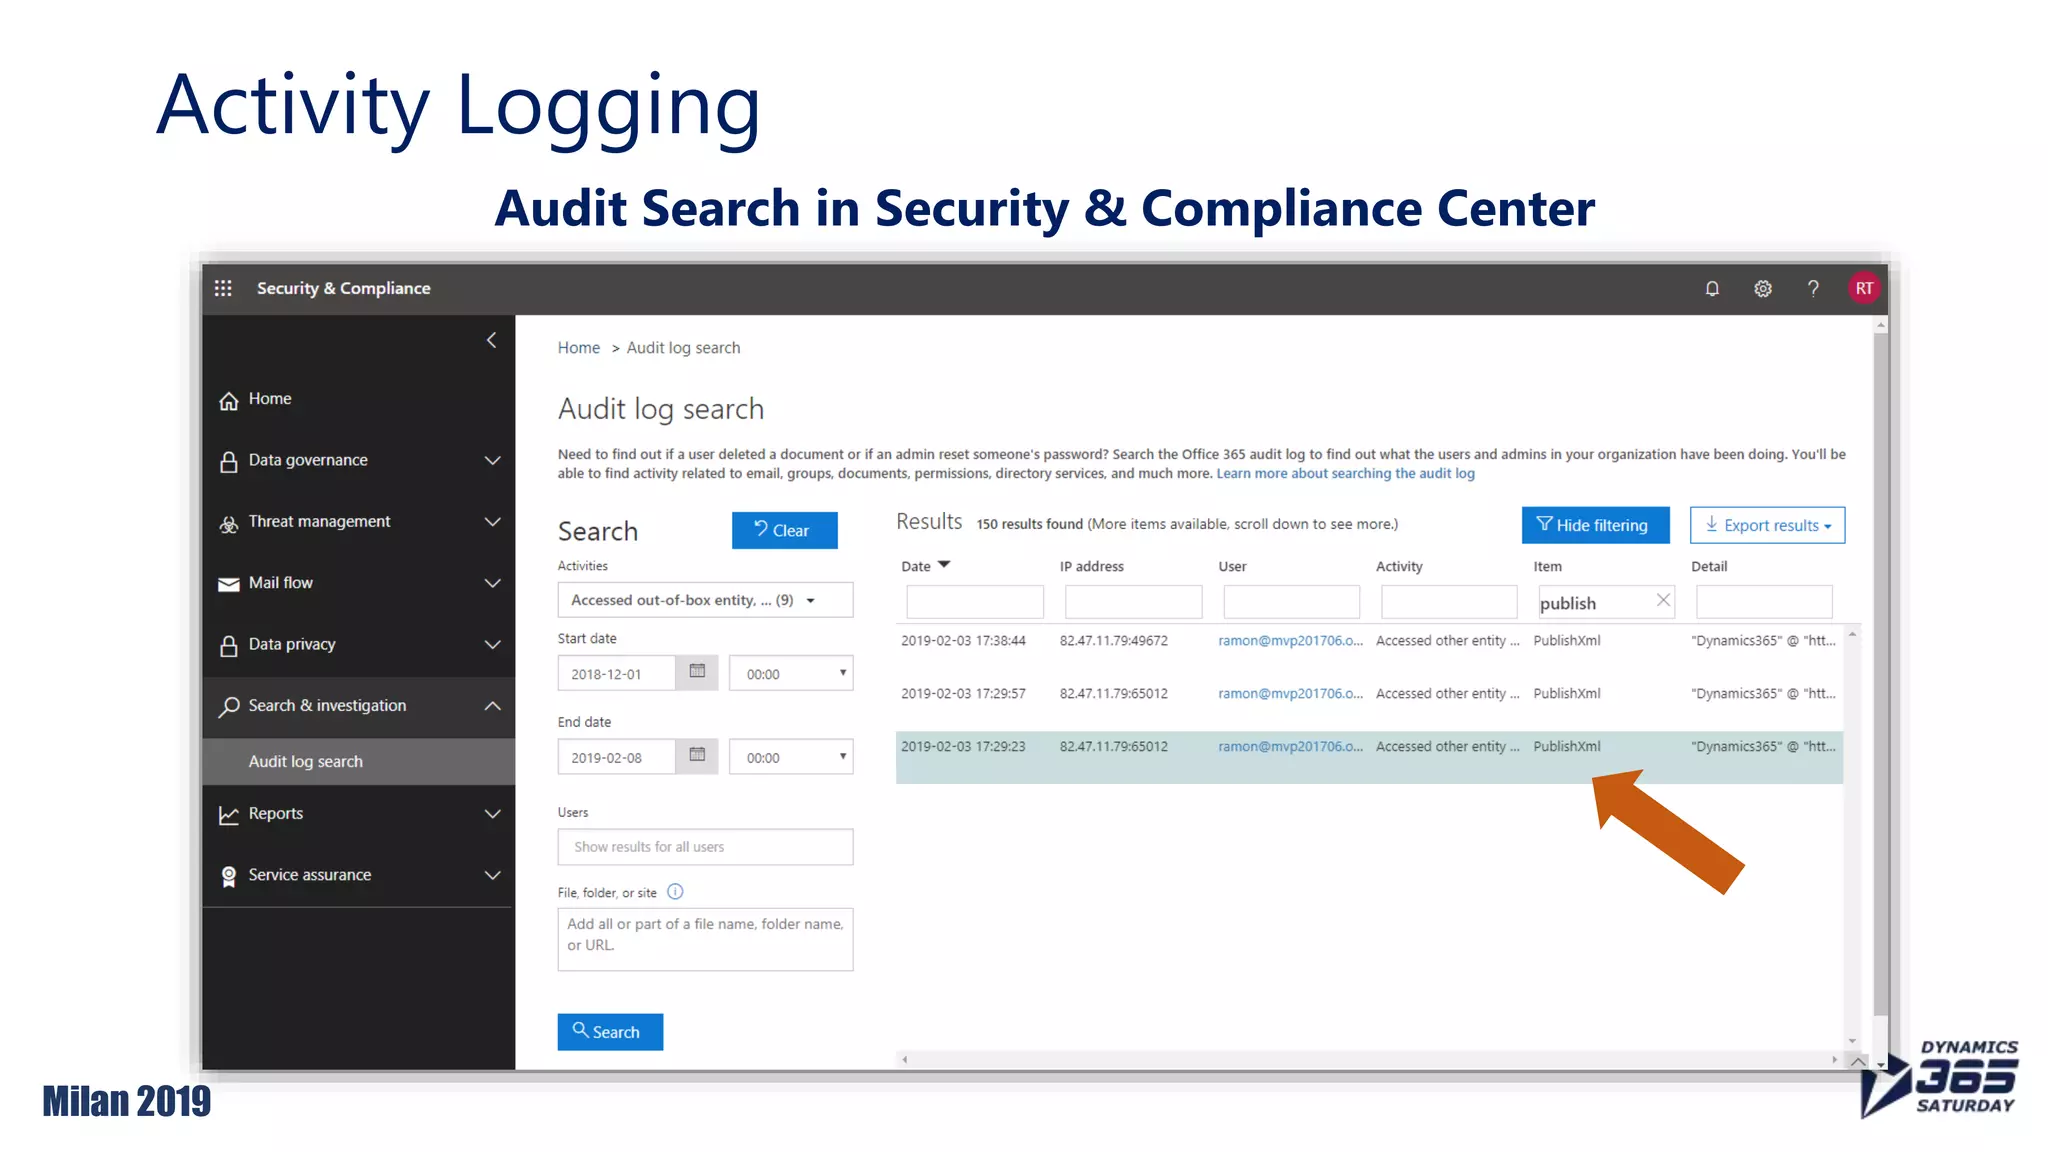Open the Activities dropdown
The image size is (2048, 1152).
pos(705,600)
